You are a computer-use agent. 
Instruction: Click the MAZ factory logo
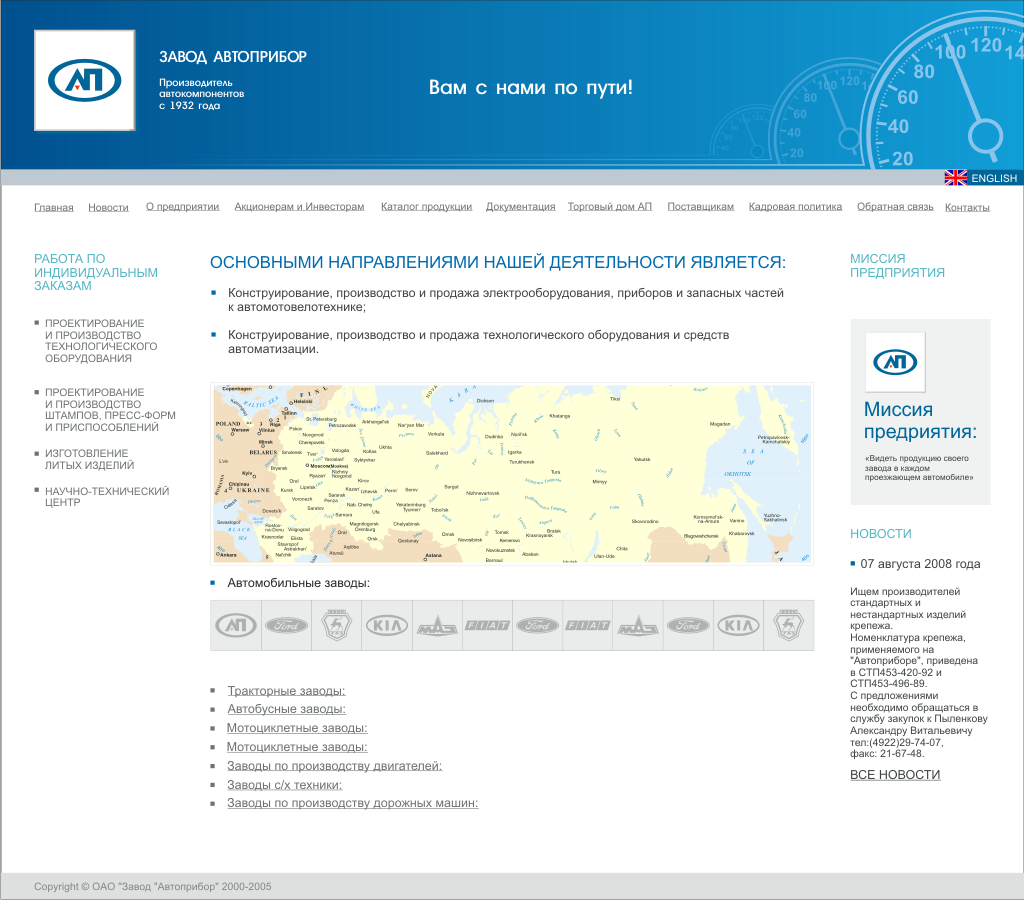coord(437,624)
